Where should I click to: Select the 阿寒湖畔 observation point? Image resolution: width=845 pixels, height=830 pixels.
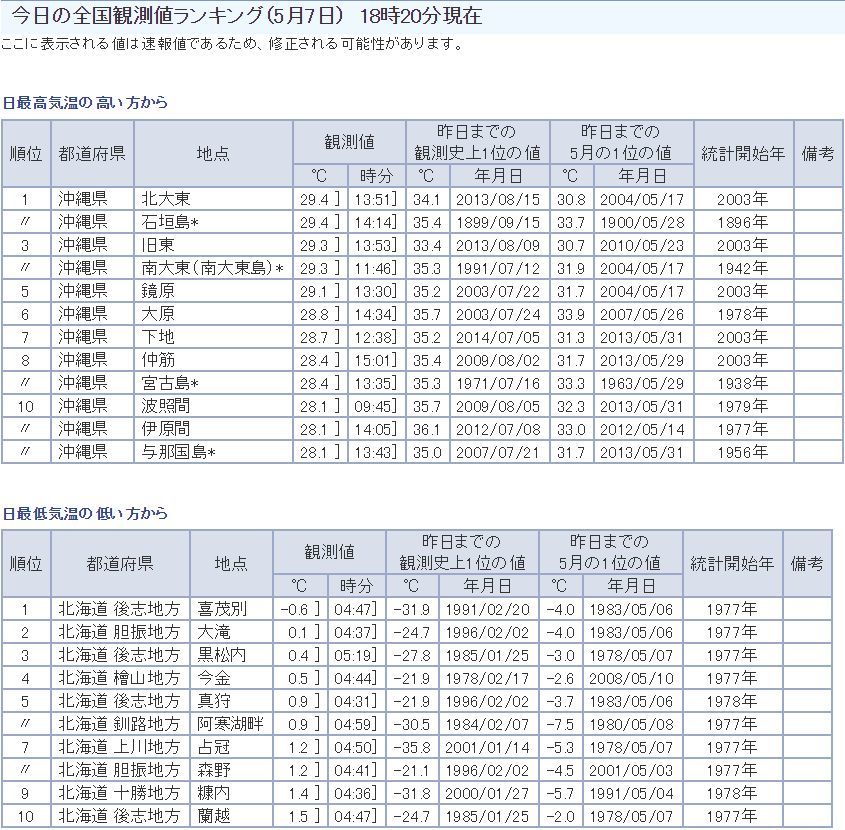click(230, 724)
